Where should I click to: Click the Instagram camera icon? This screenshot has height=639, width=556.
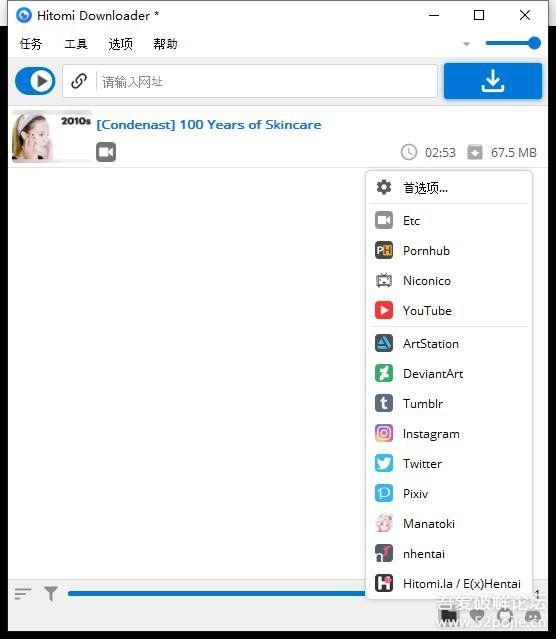384,434
